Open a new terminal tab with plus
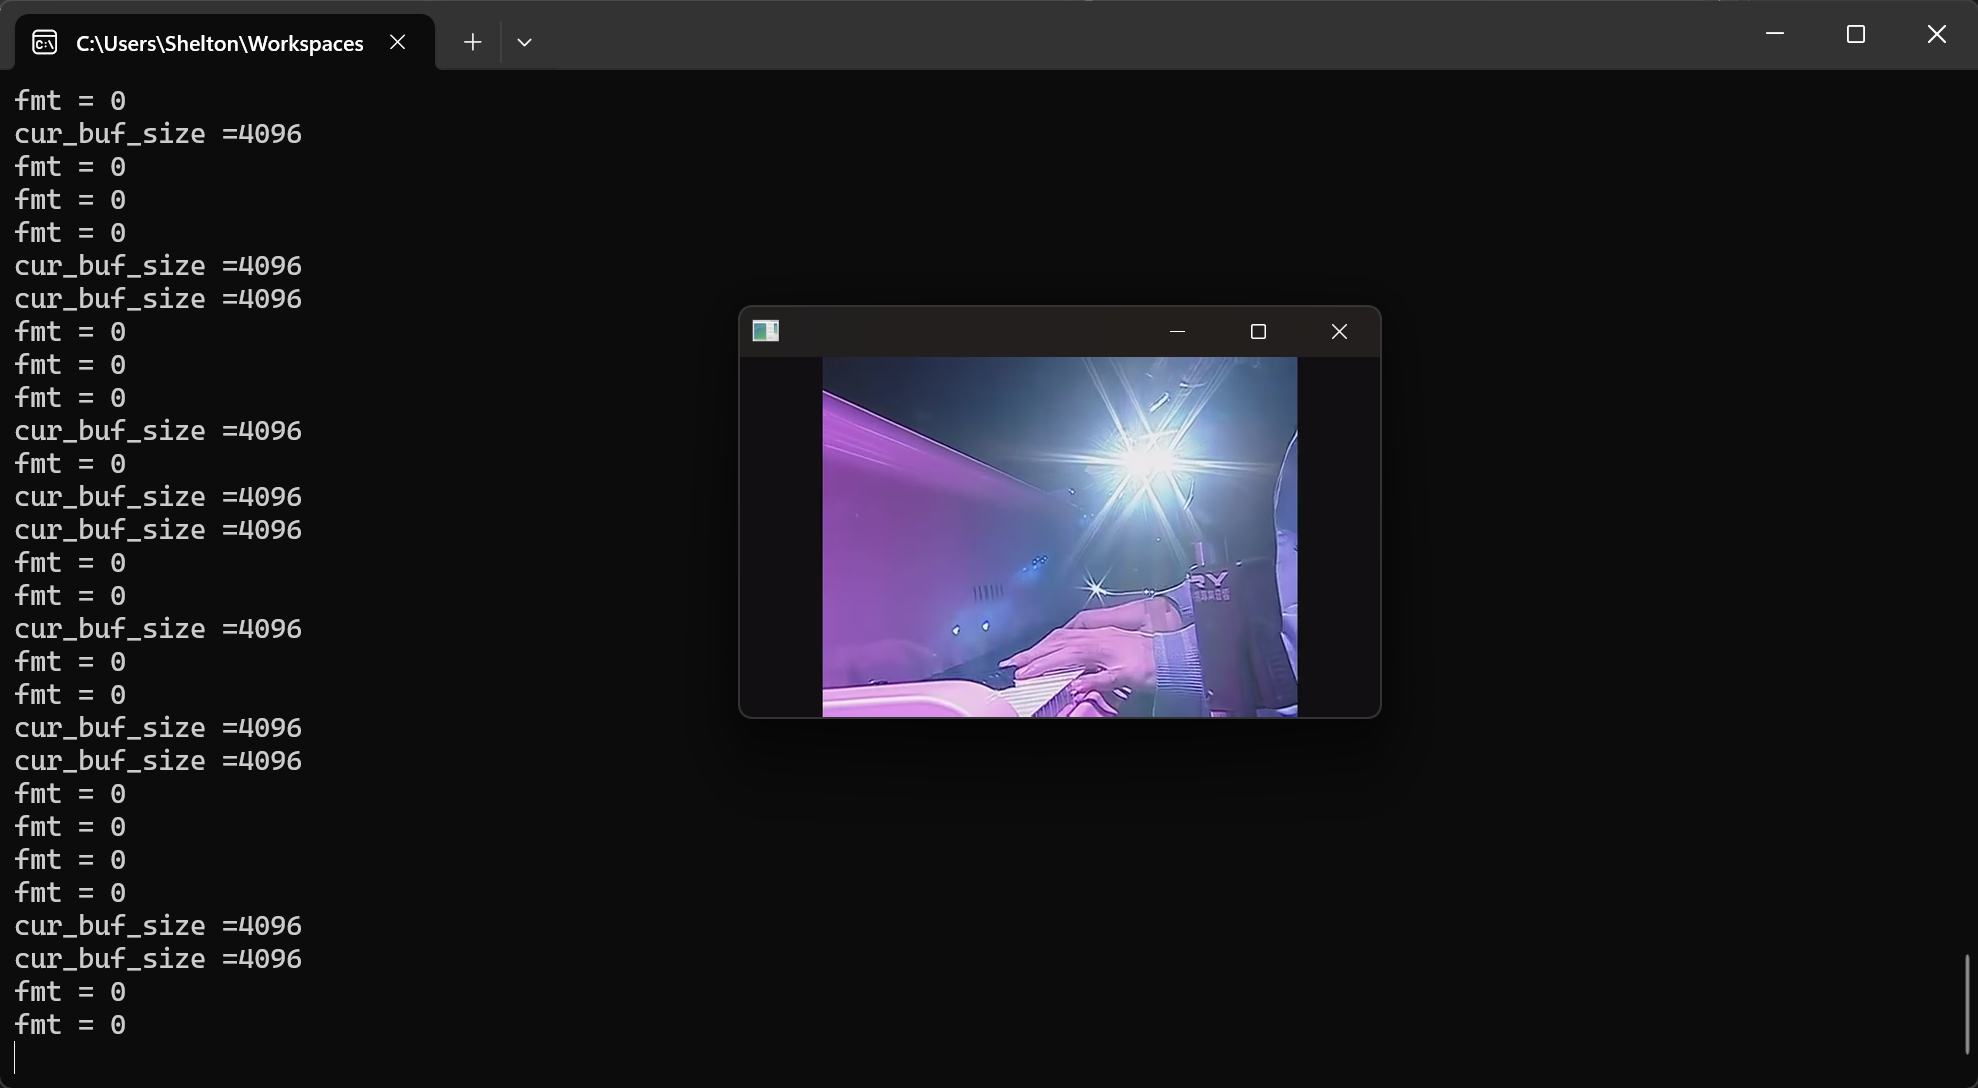The image size is (1978, 1088). pos(473,42)
